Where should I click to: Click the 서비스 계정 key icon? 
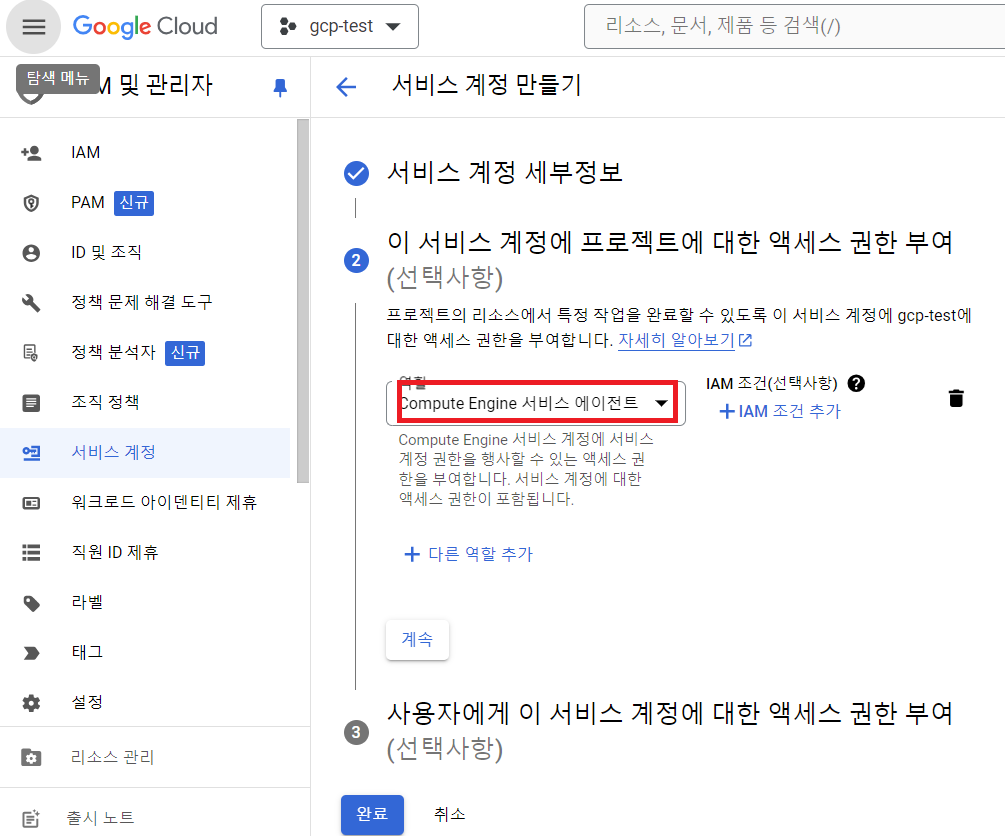(x=31, y=453)
